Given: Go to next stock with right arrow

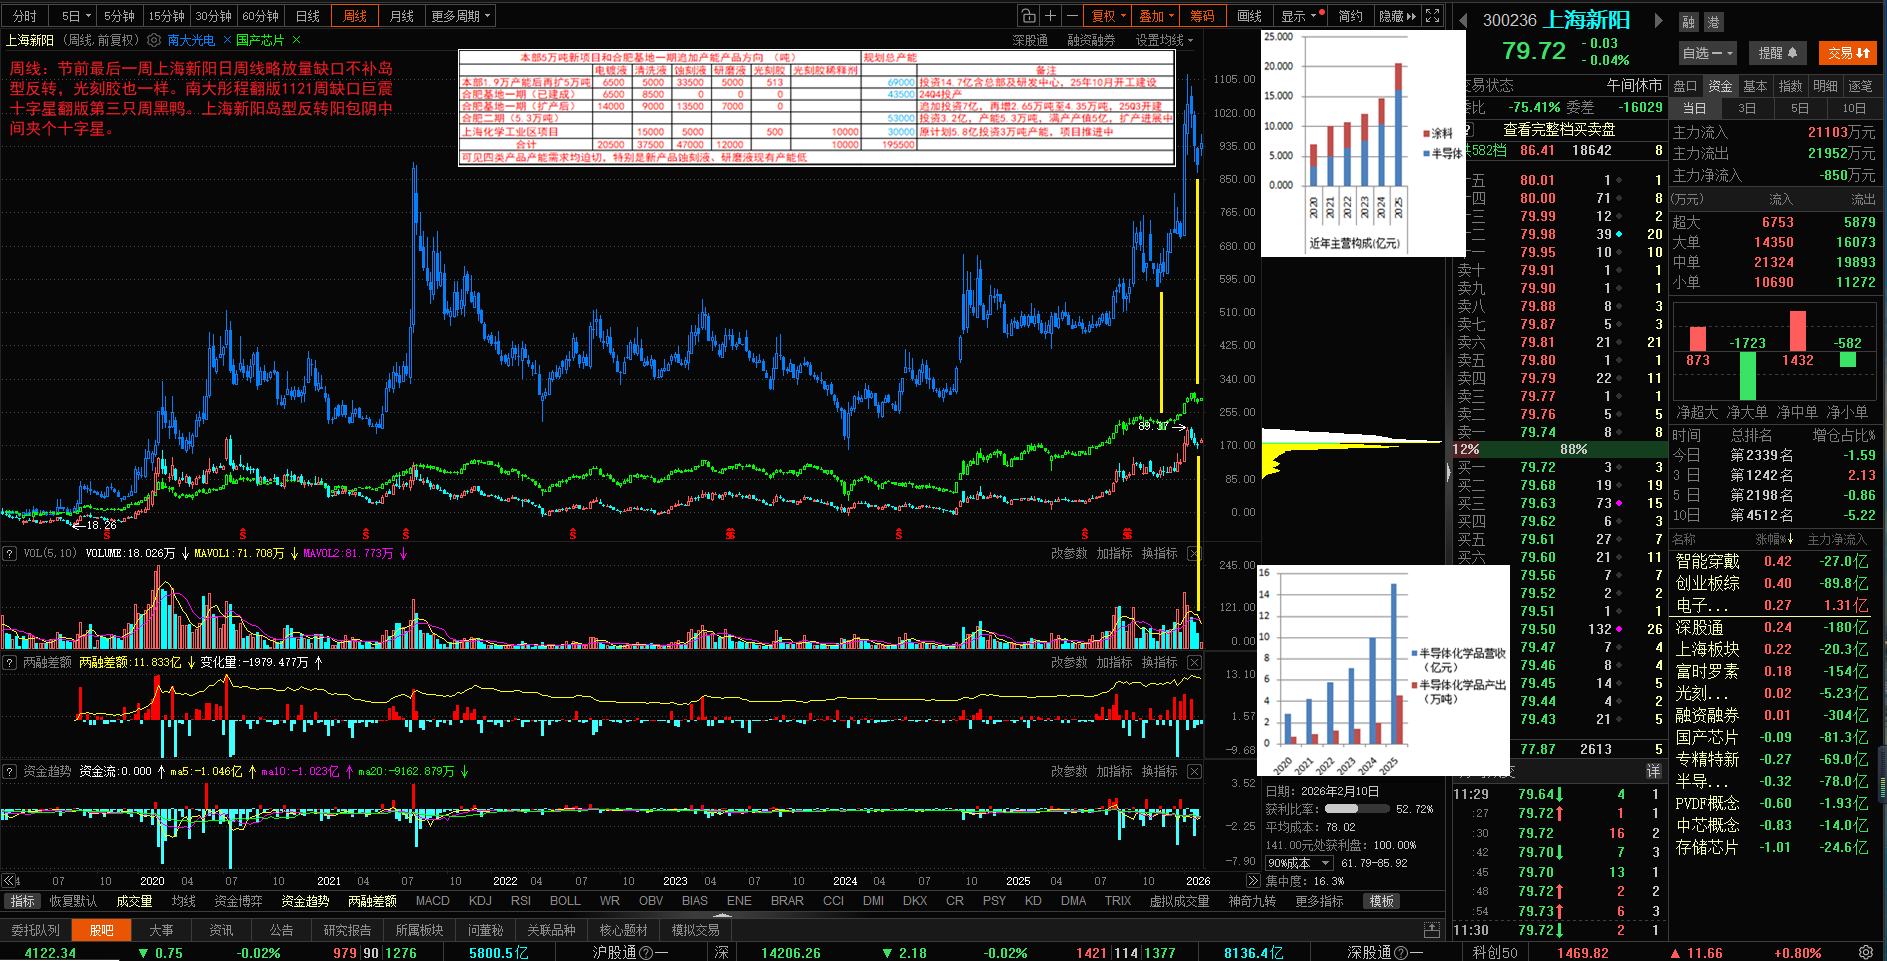Looking at the screenshot, I should (x=1658, y=20).
